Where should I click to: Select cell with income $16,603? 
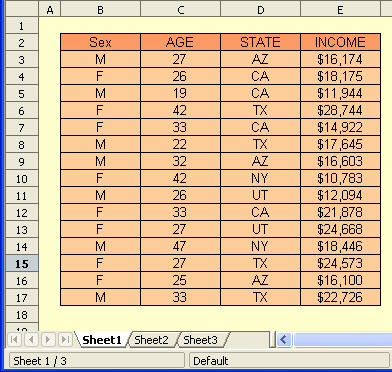point(340,161)
